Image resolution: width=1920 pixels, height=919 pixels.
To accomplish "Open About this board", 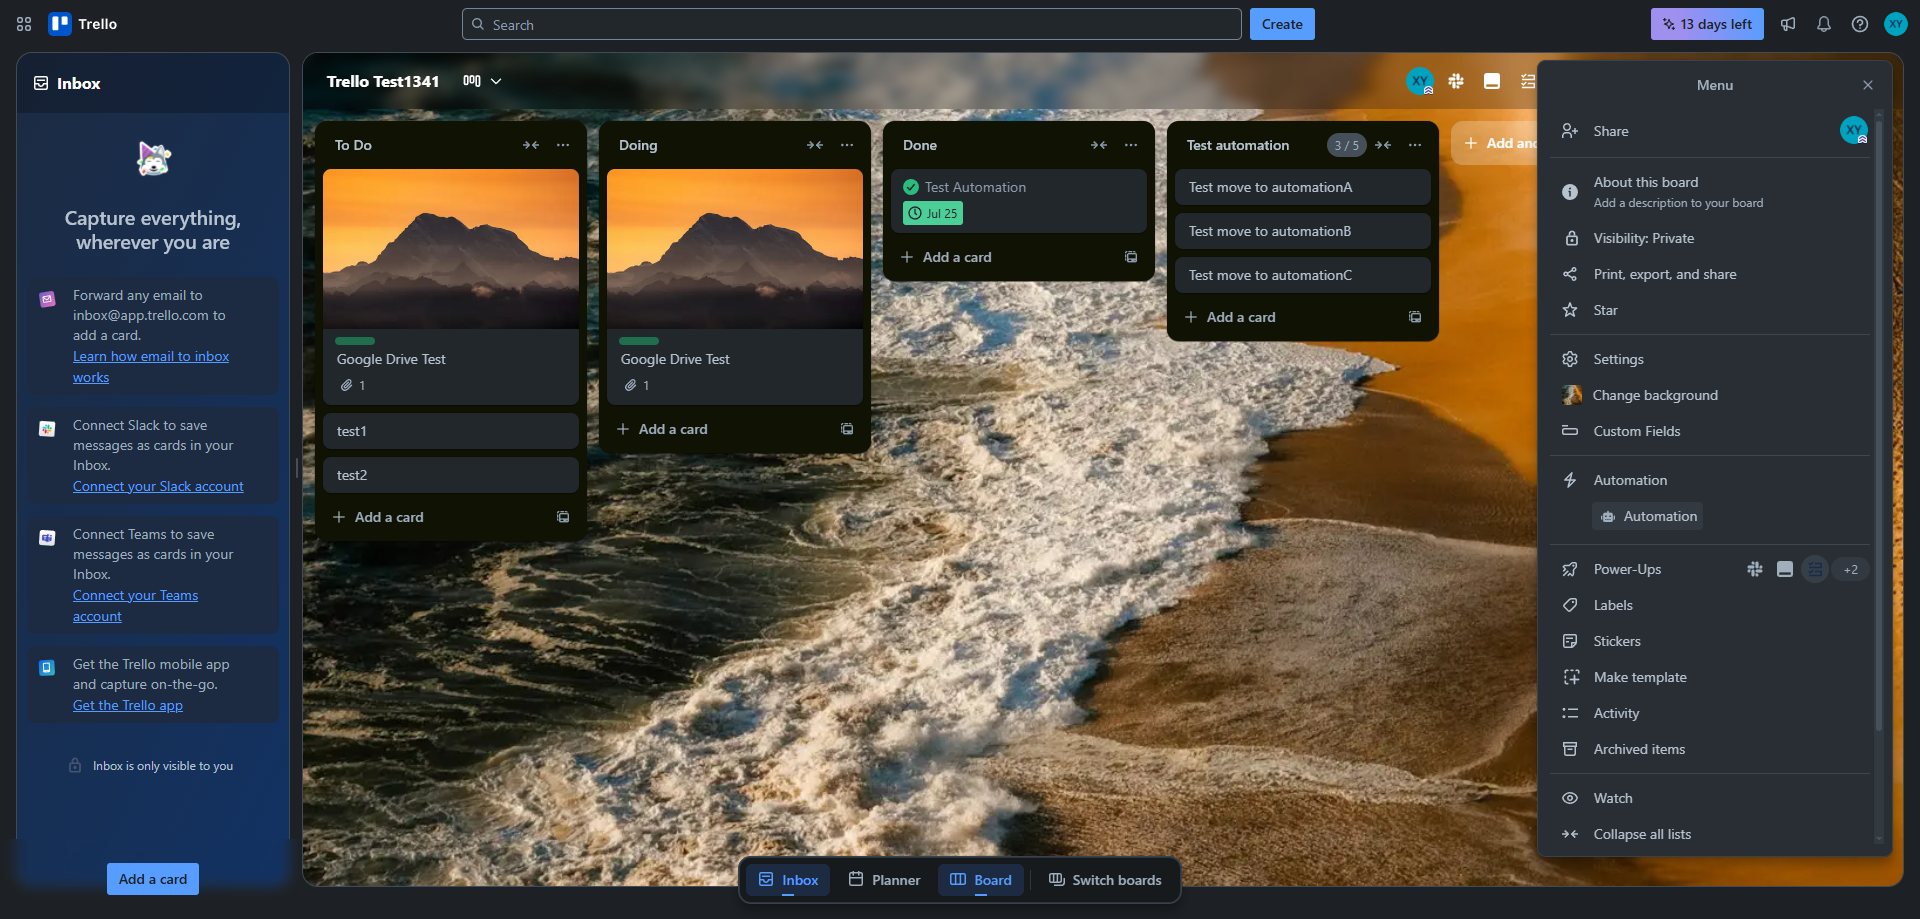I will click(1709, 192).
